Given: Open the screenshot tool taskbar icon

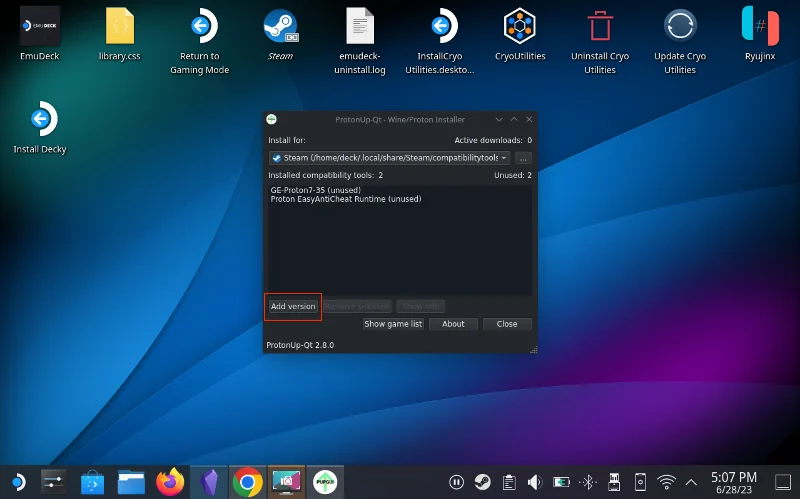Looking at the screenshot, I should point(286,482).
